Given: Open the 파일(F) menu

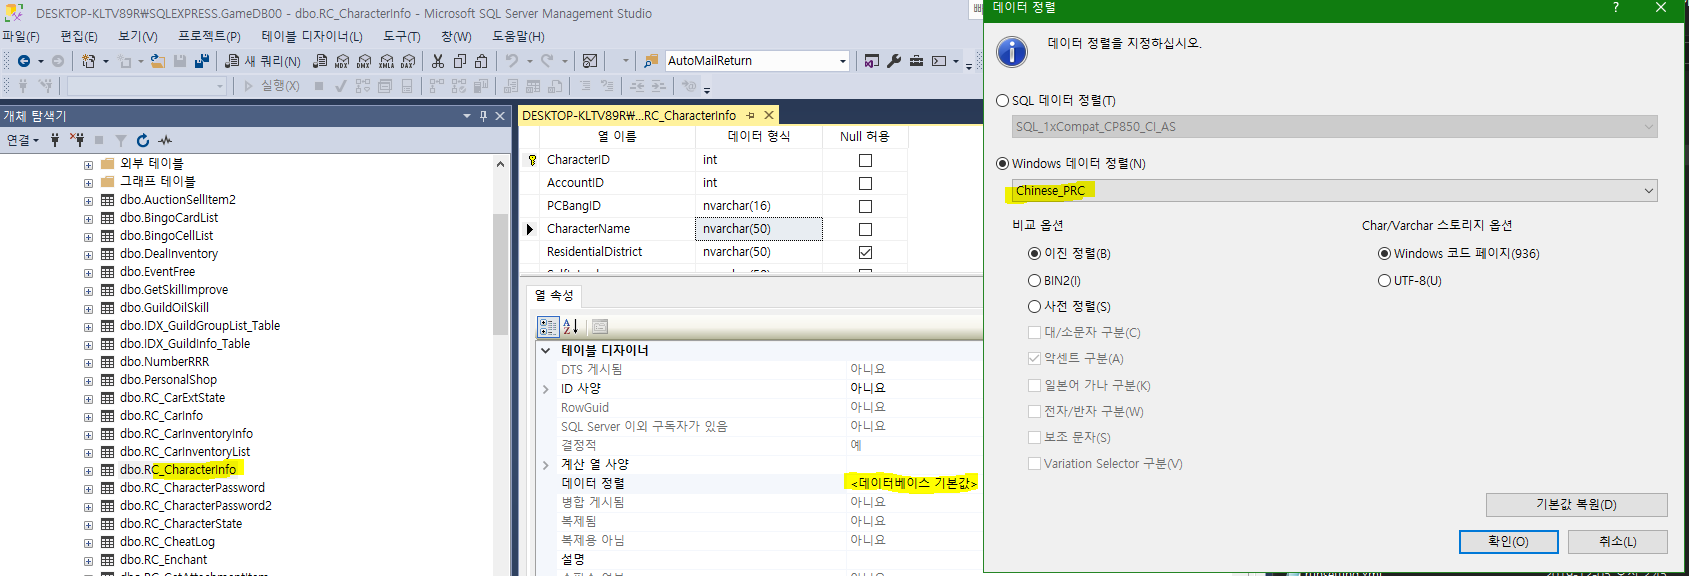Looking at the screenshot, I should tap(21, 36).
